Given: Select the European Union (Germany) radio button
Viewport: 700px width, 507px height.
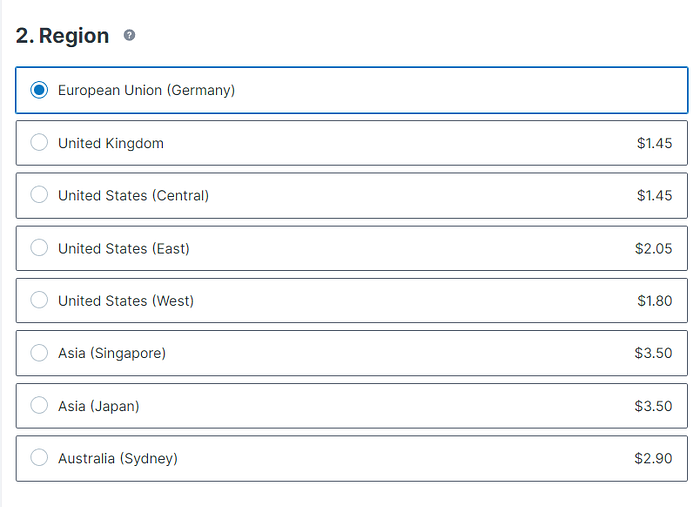Looking at the screenshot, I should point(39,90).
